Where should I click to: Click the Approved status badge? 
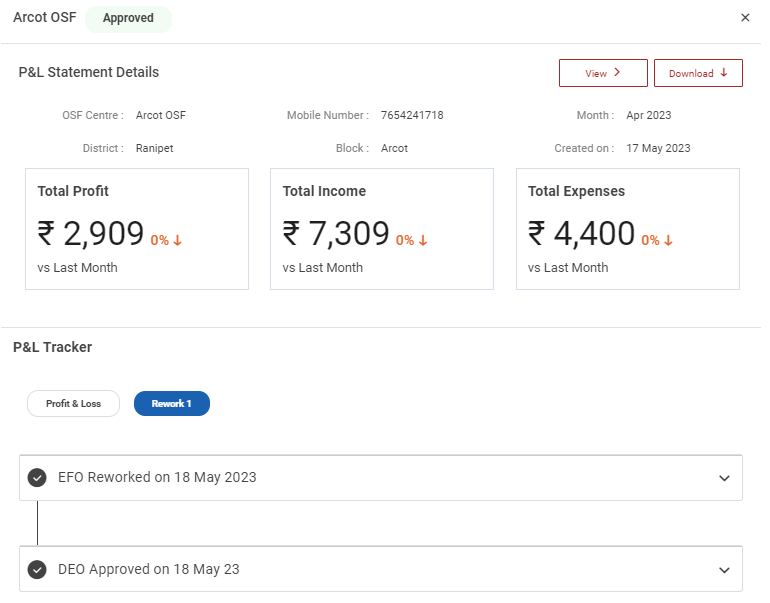click(128, 19)
